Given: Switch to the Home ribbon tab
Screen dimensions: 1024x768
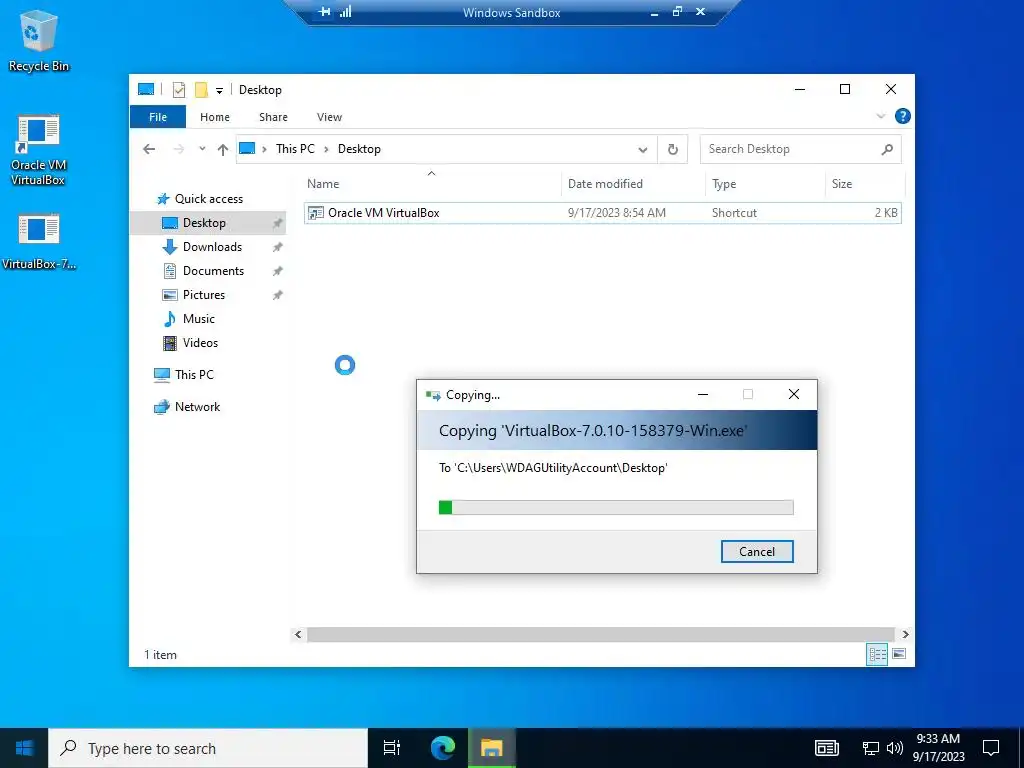Looking at the screenshot, I should pyautogui.click(x=215, y=117).
